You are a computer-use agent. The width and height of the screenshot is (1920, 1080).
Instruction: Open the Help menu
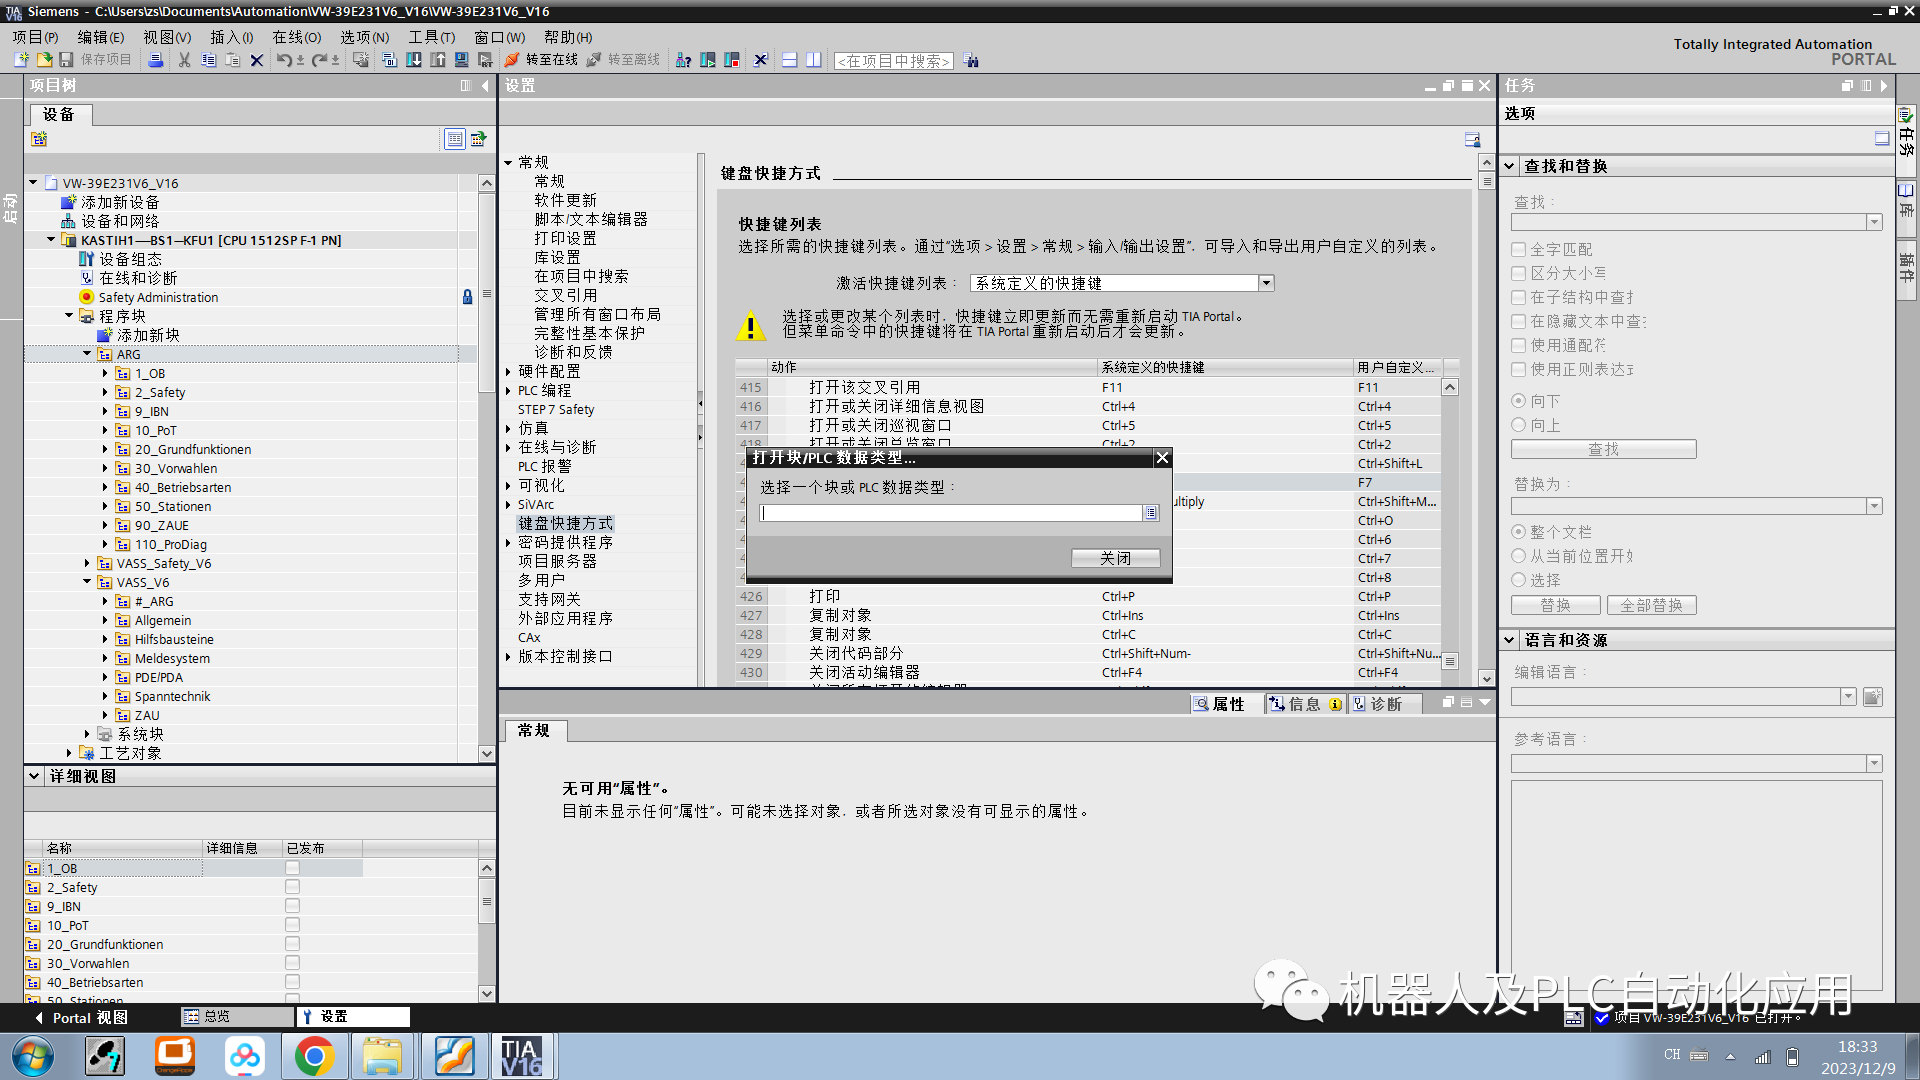[568, 37]
